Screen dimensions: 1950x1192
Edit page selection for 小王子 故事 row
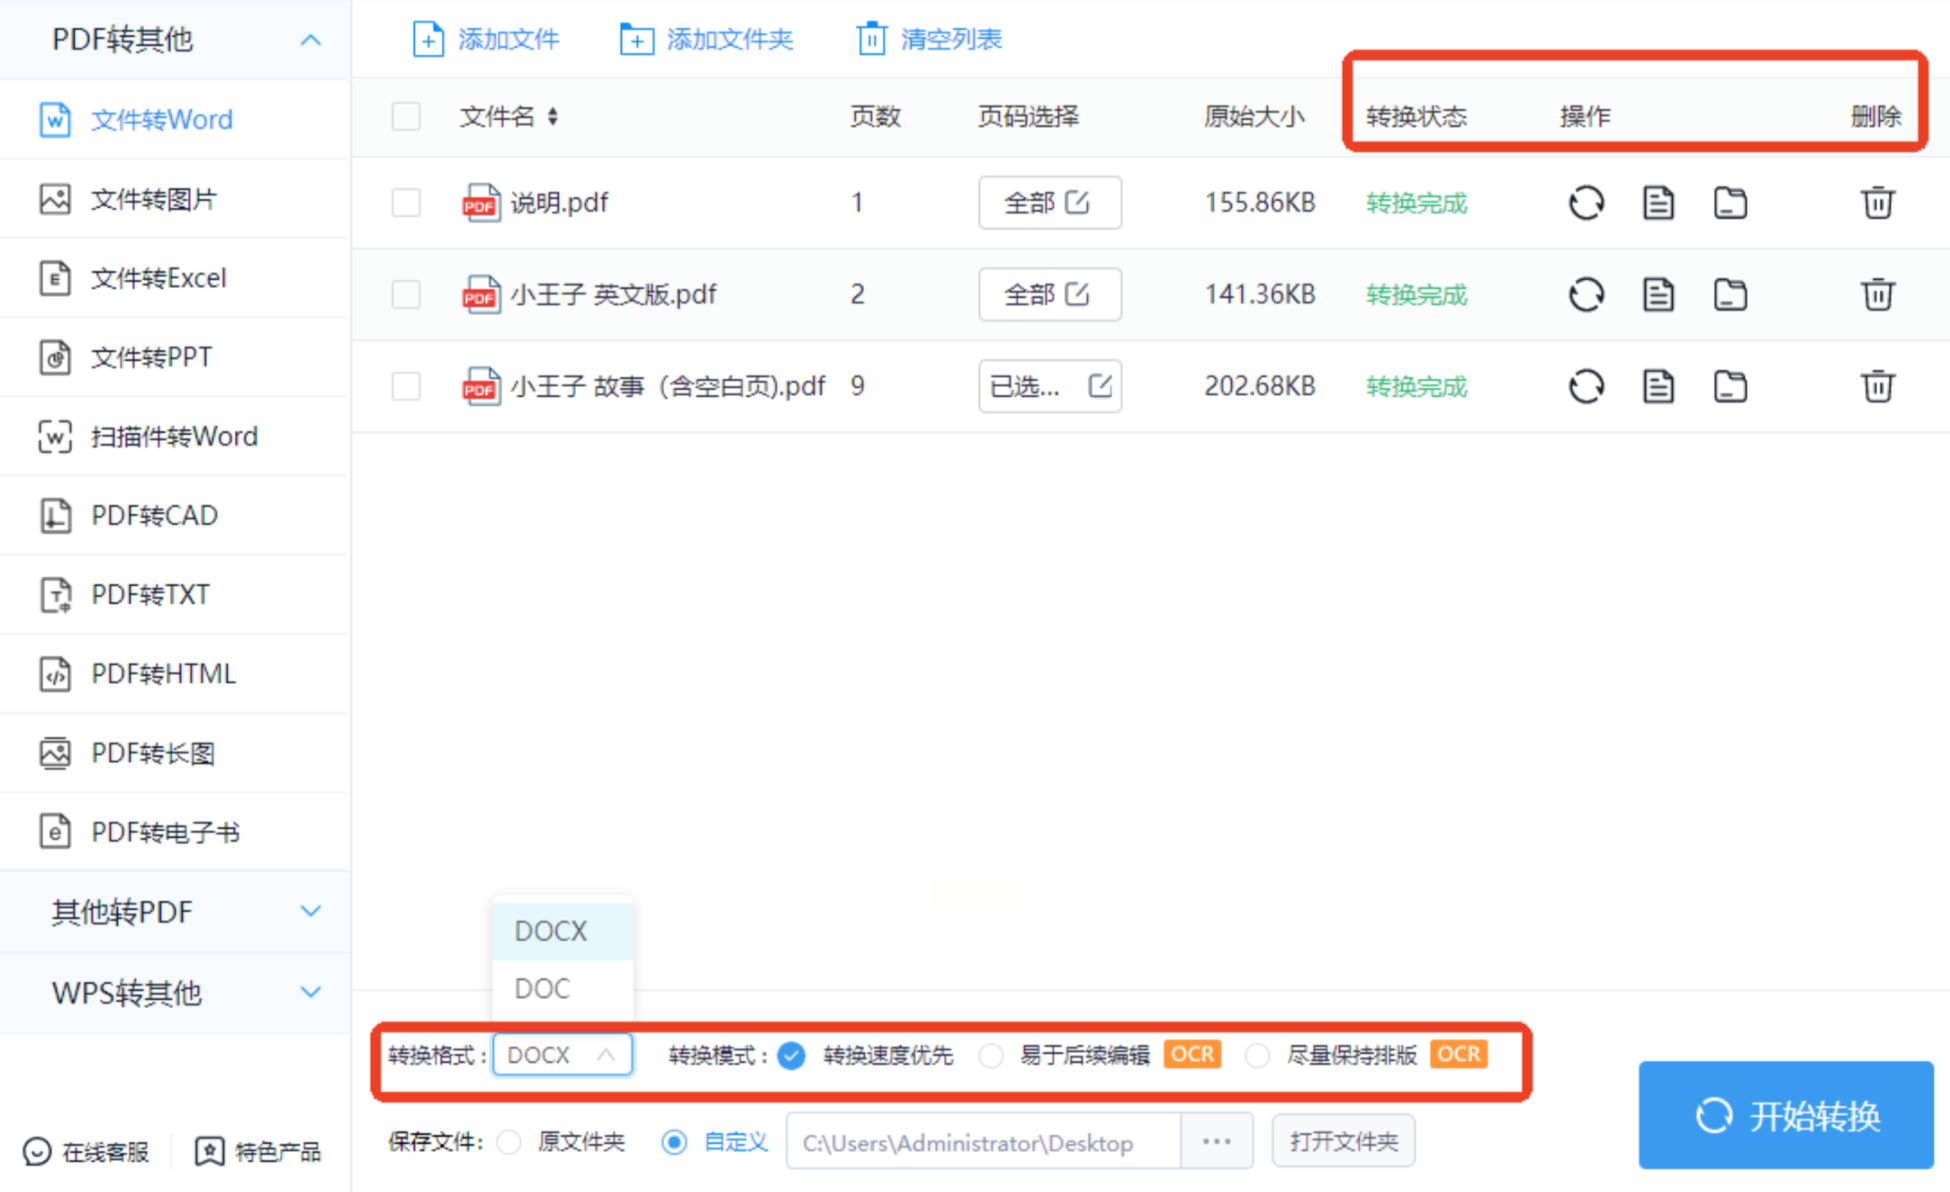1099,386
